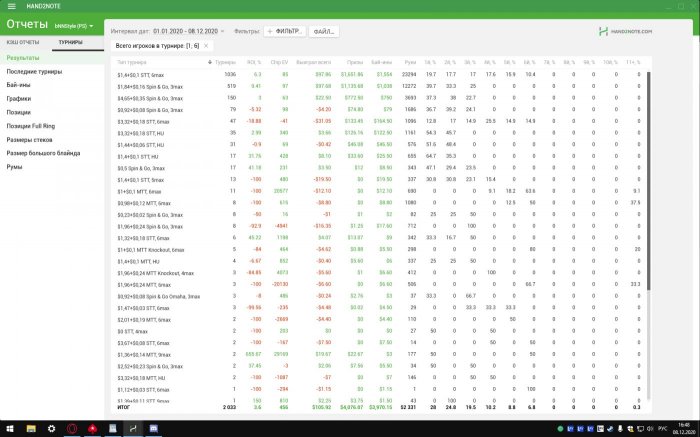Viewport: 700px width, 437px height.
Task: Click the ИТОГ totals row label
Action: pyautogui.click(x=124, y=408)
